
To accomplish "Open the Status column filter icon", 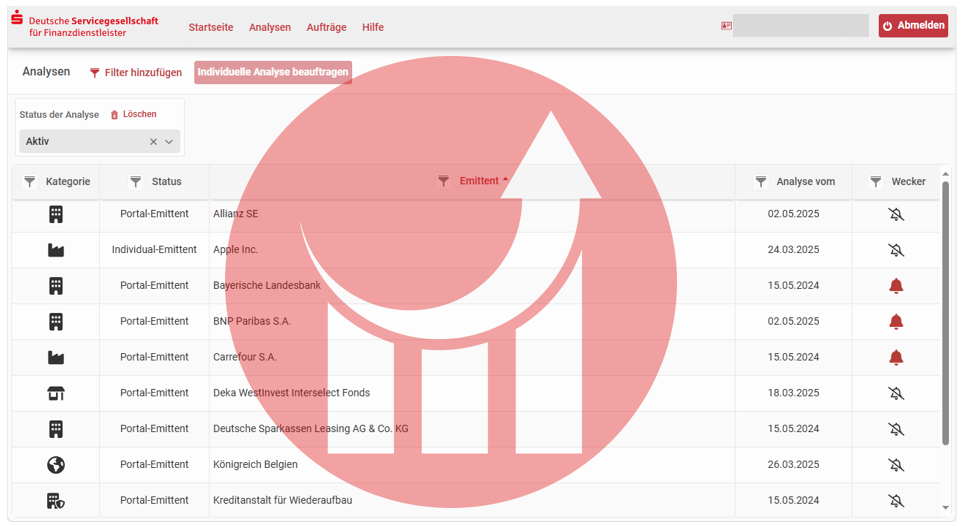I will click(135, 181).
